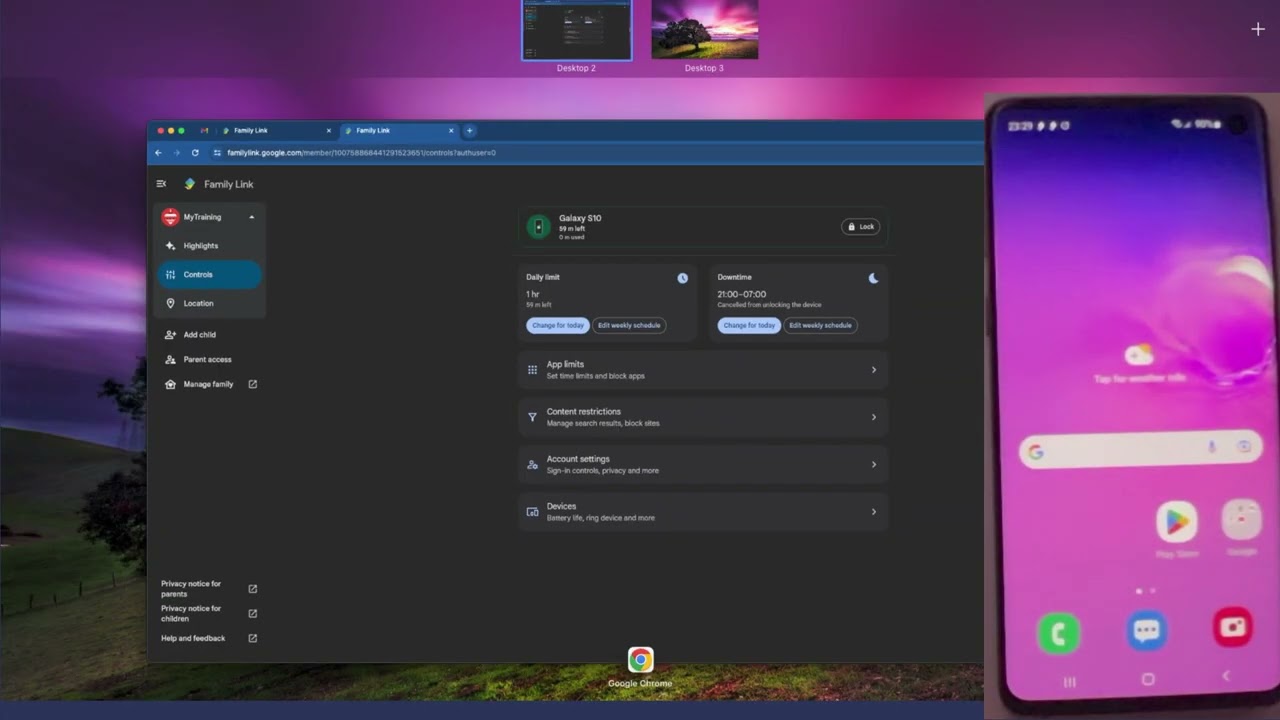The width and height of the screenshot is (1280, 720).
Task: Click the Galaxy S10 device icon
Action: click(538, 227)
